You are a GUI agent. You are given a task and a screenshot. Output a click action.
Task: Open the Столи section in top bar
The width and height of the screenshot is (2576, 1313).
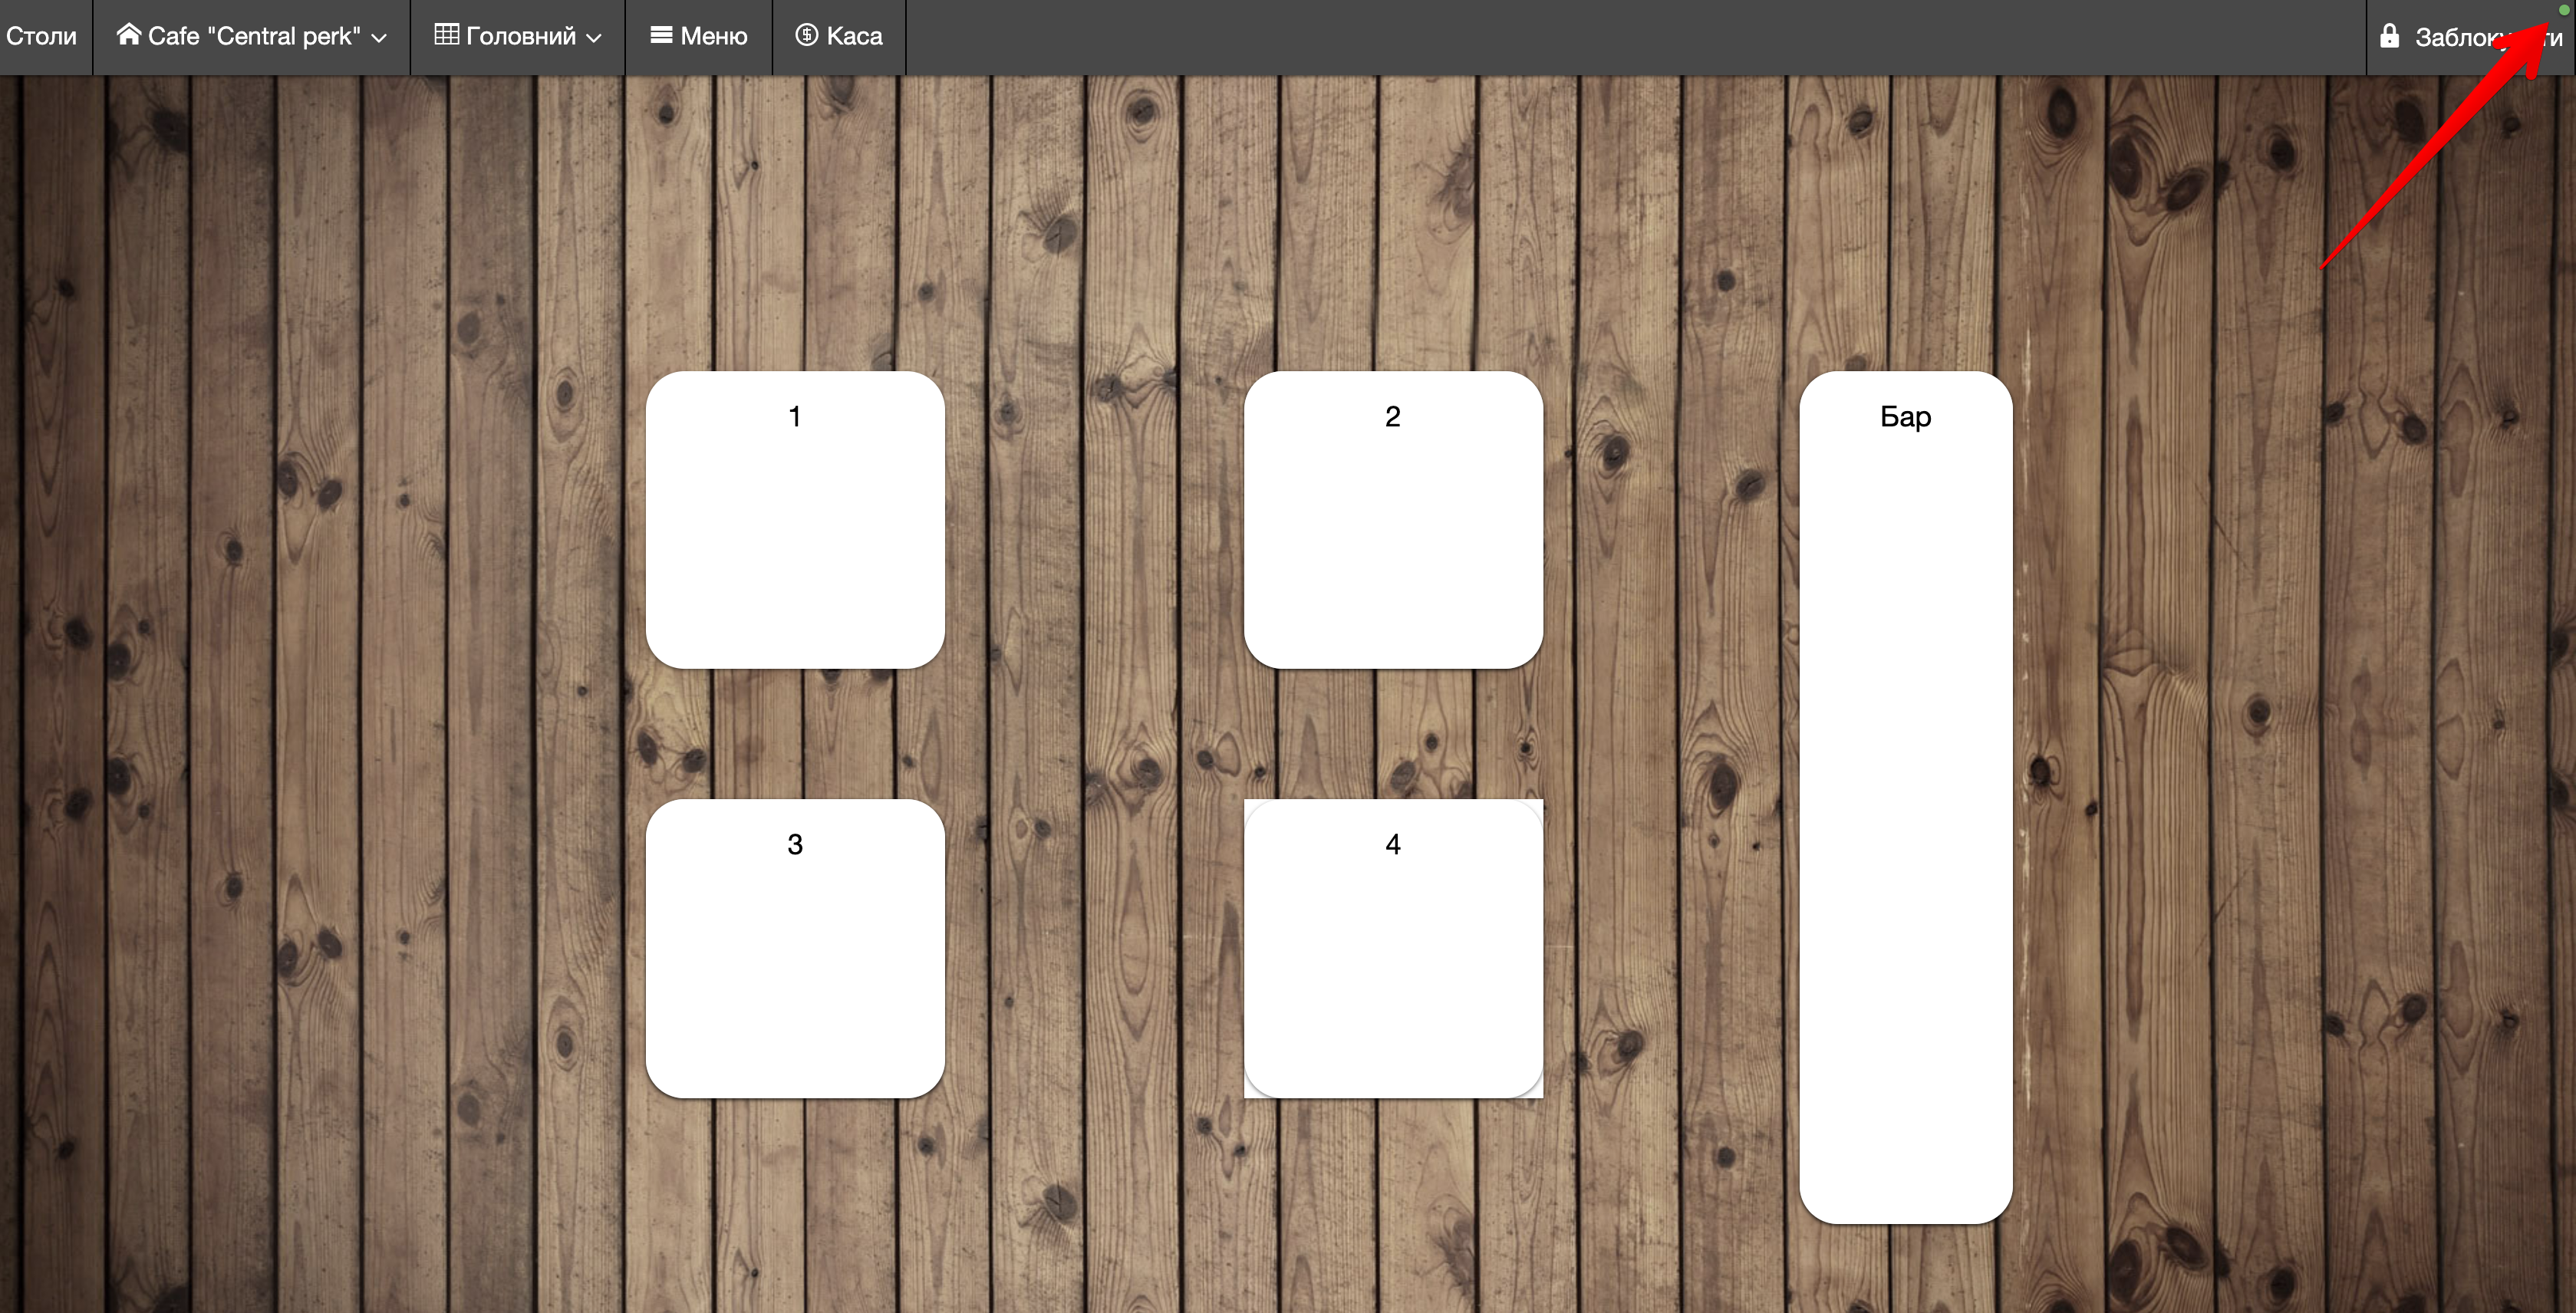click(41, 37)
